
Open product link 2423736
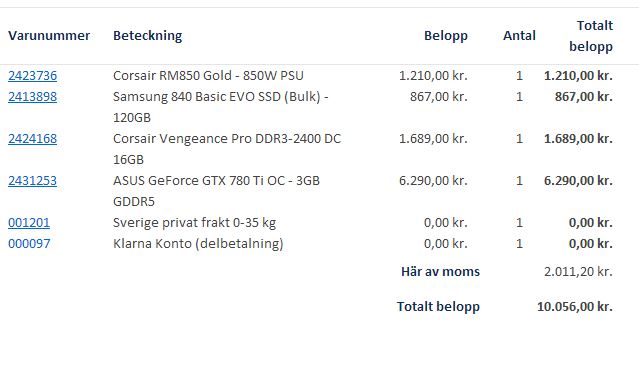[33, 76]
